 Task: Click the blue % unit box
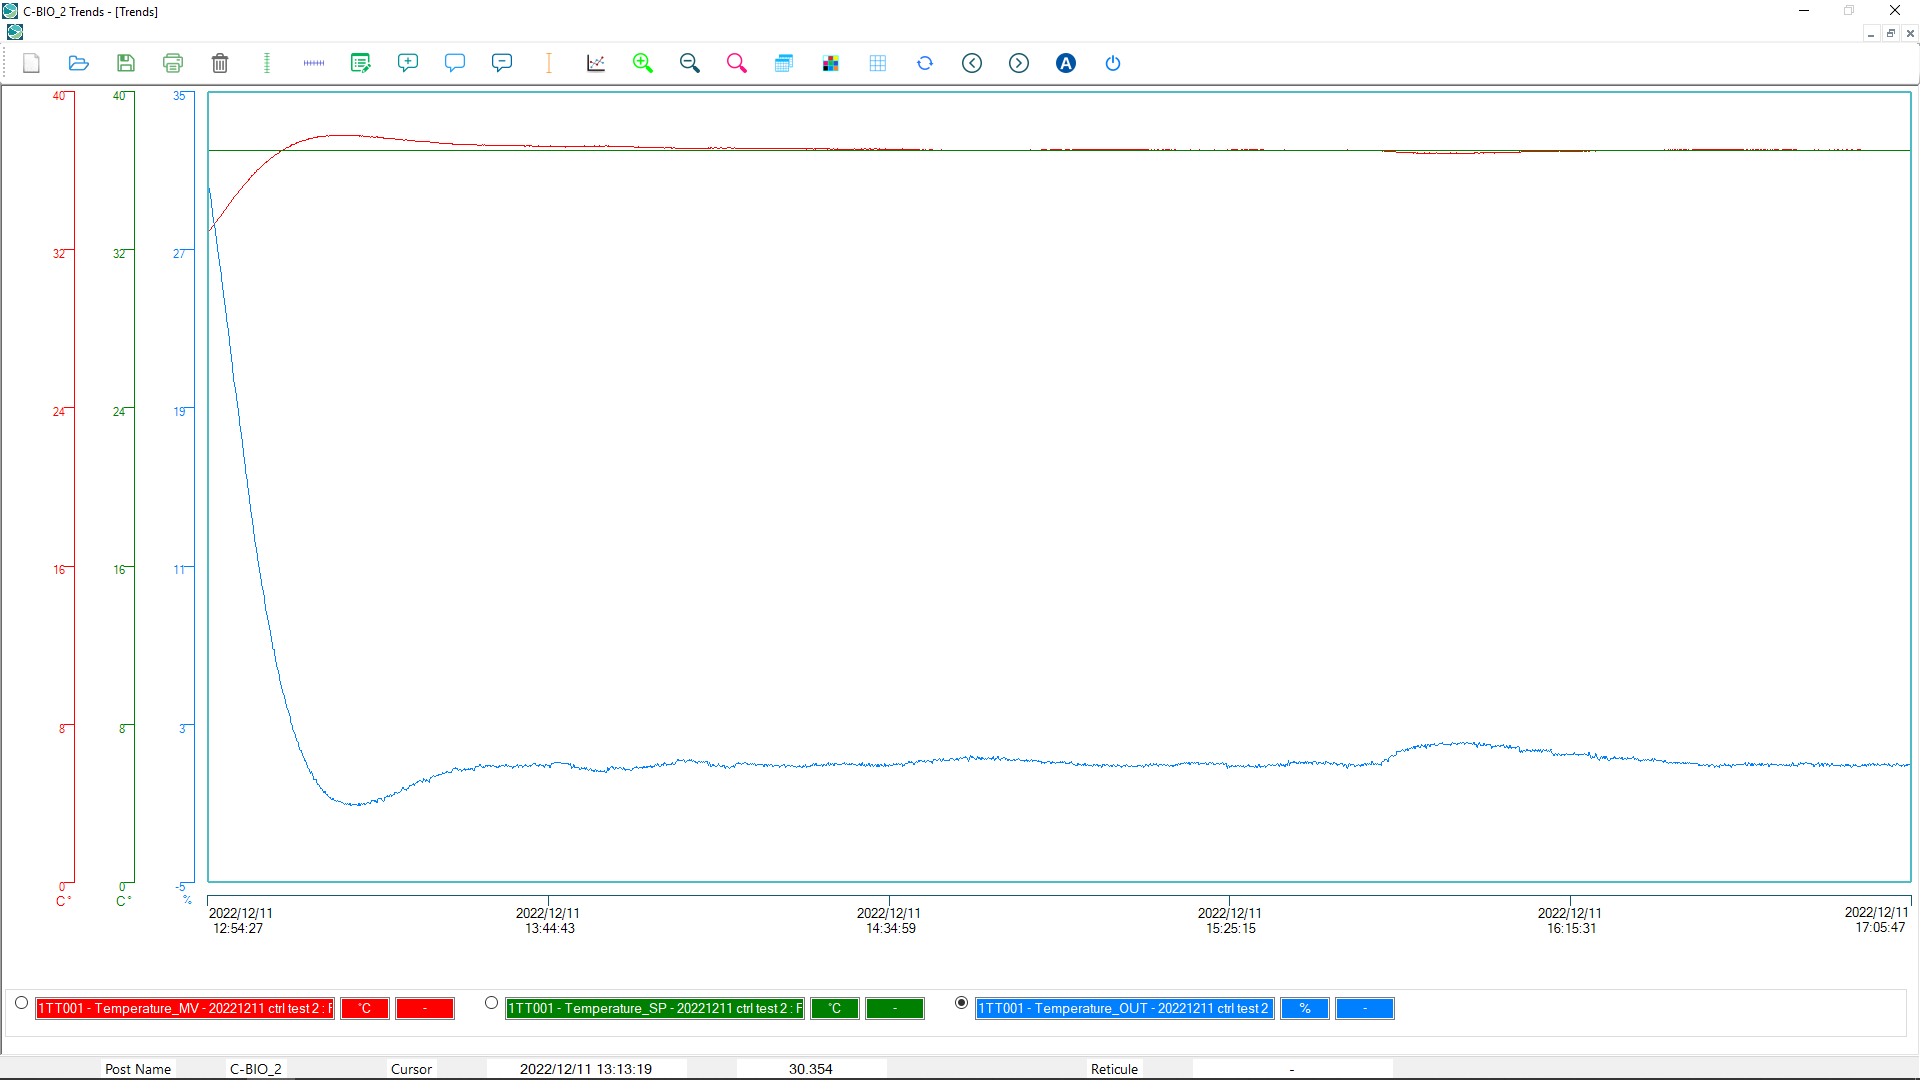click(1305, 1008)
